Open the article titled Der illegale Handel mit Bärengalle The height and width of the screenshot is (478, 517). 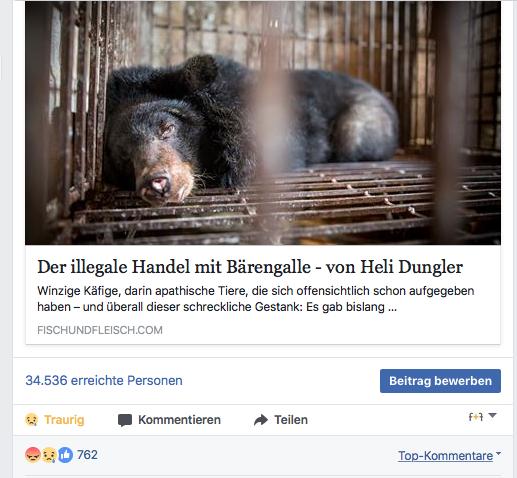[250, 267]
